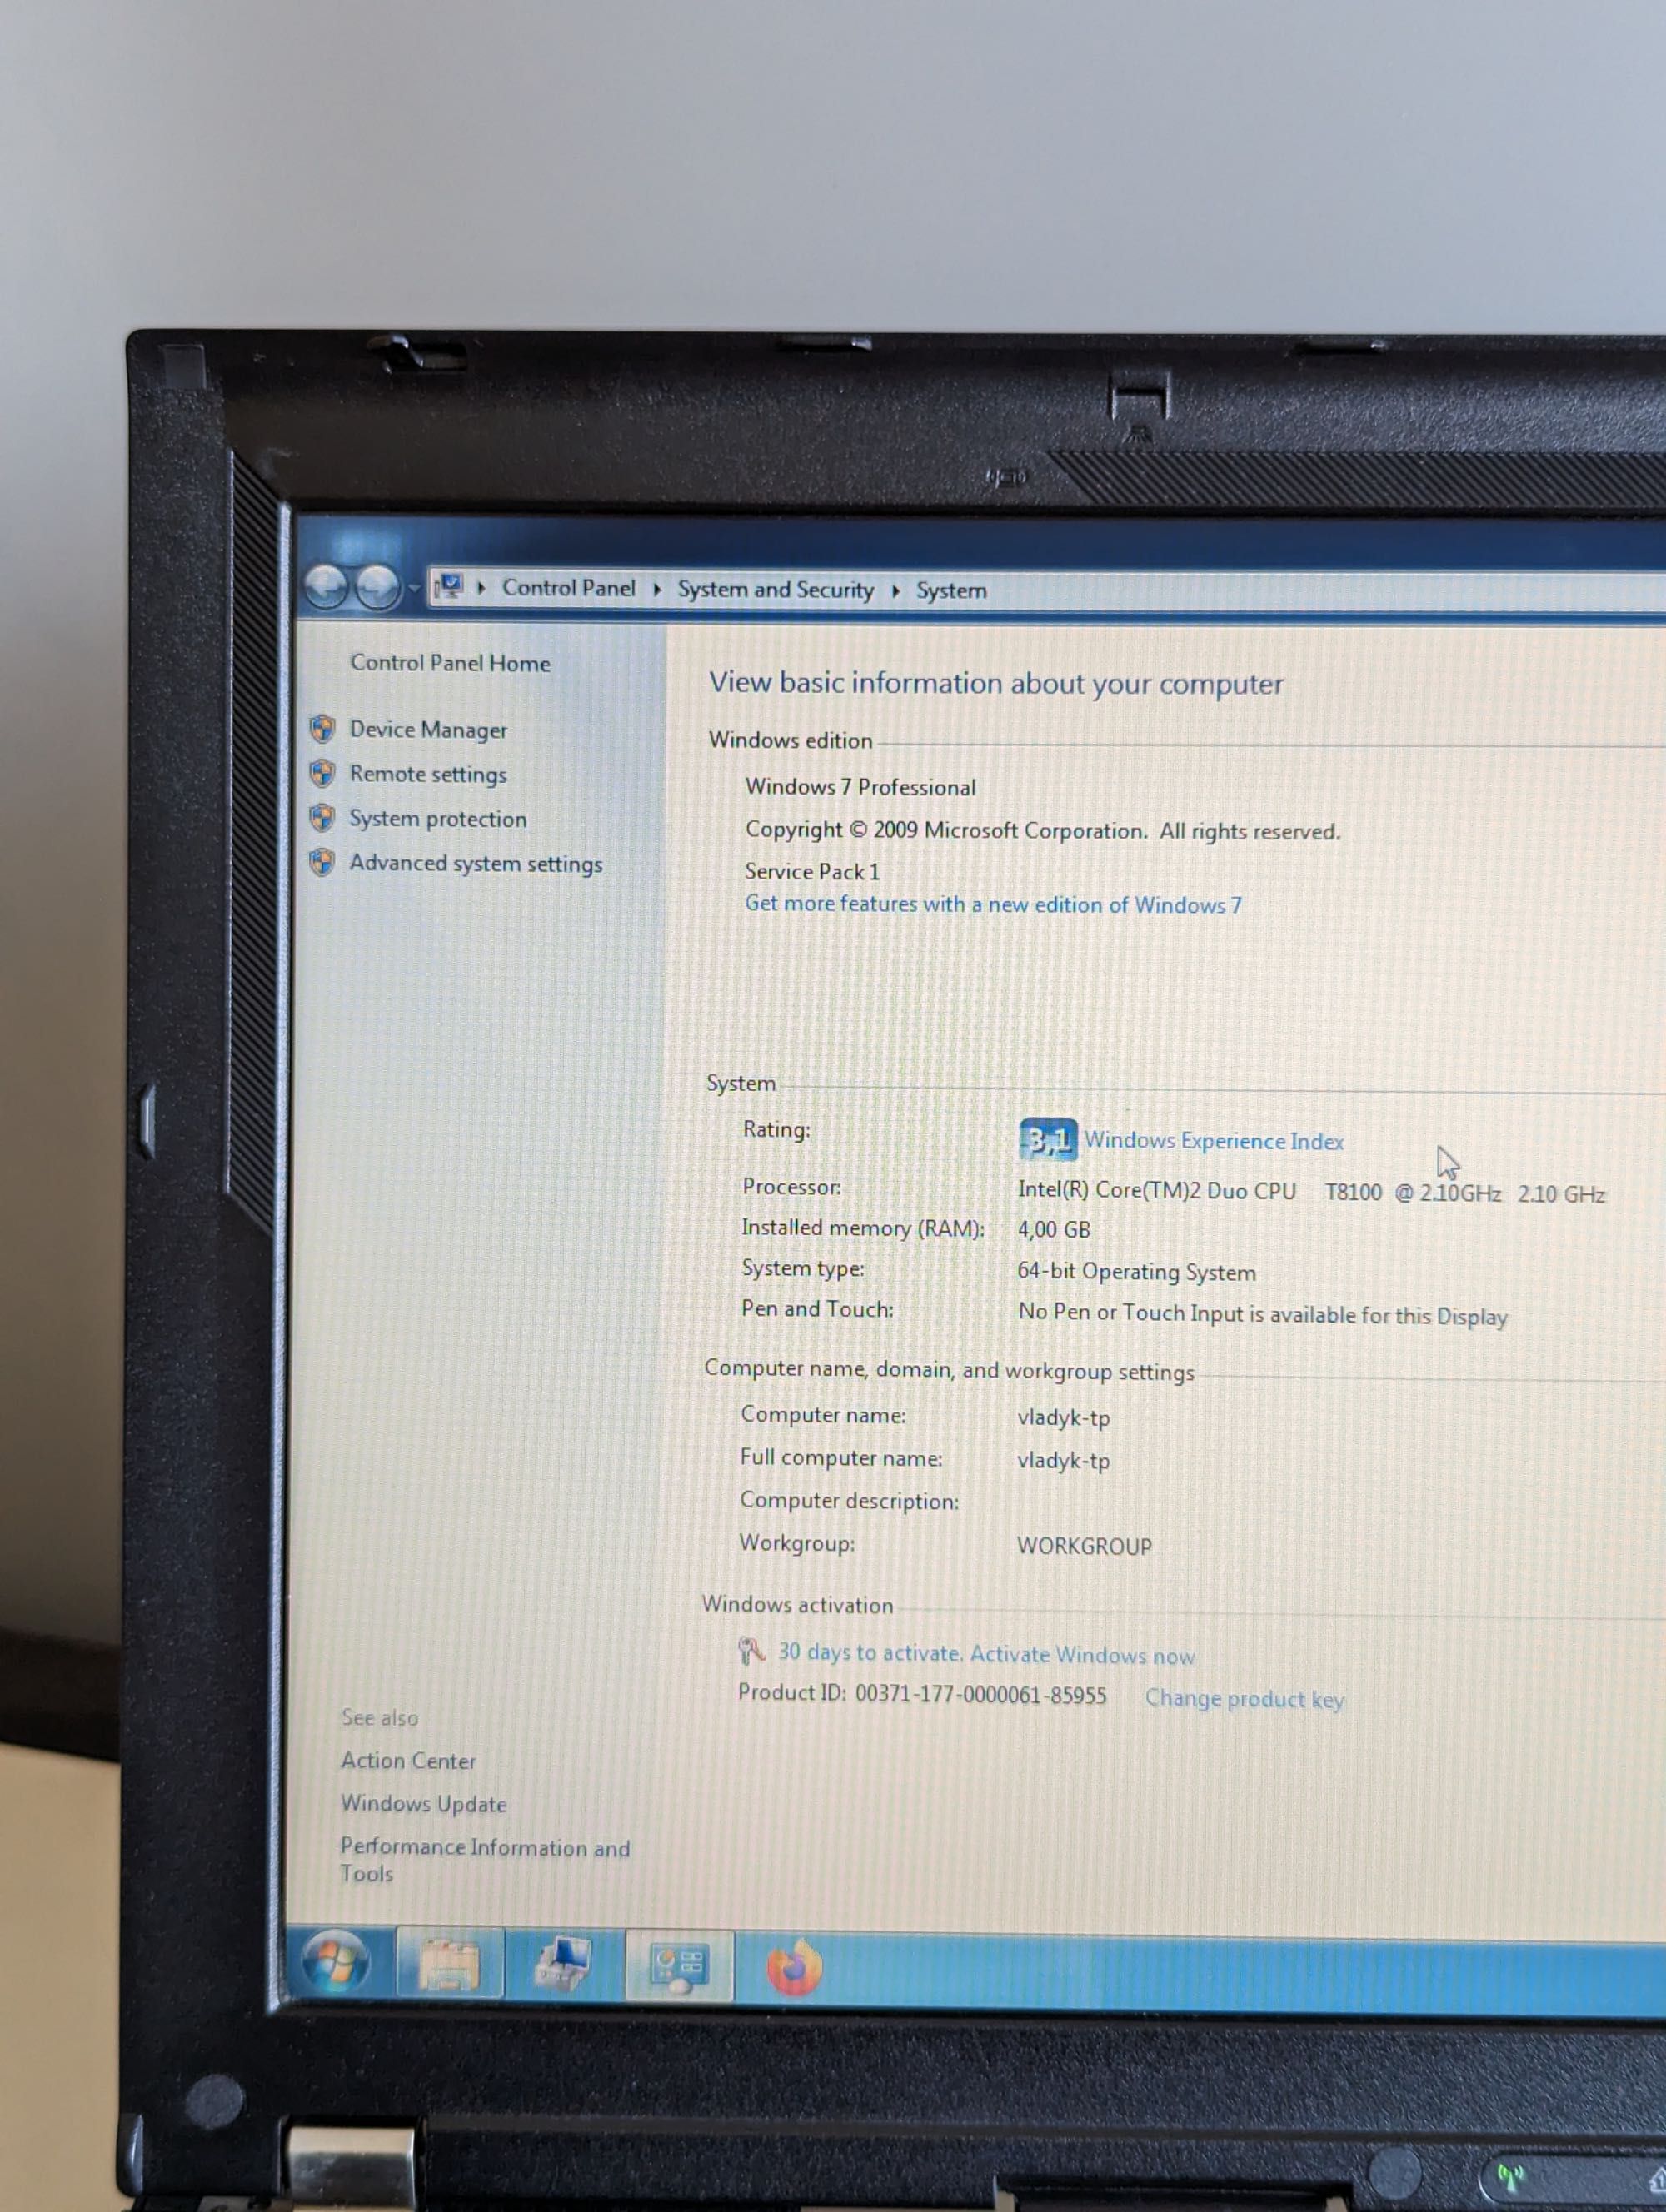Click Change product key link

[x=1244, y=1698]
